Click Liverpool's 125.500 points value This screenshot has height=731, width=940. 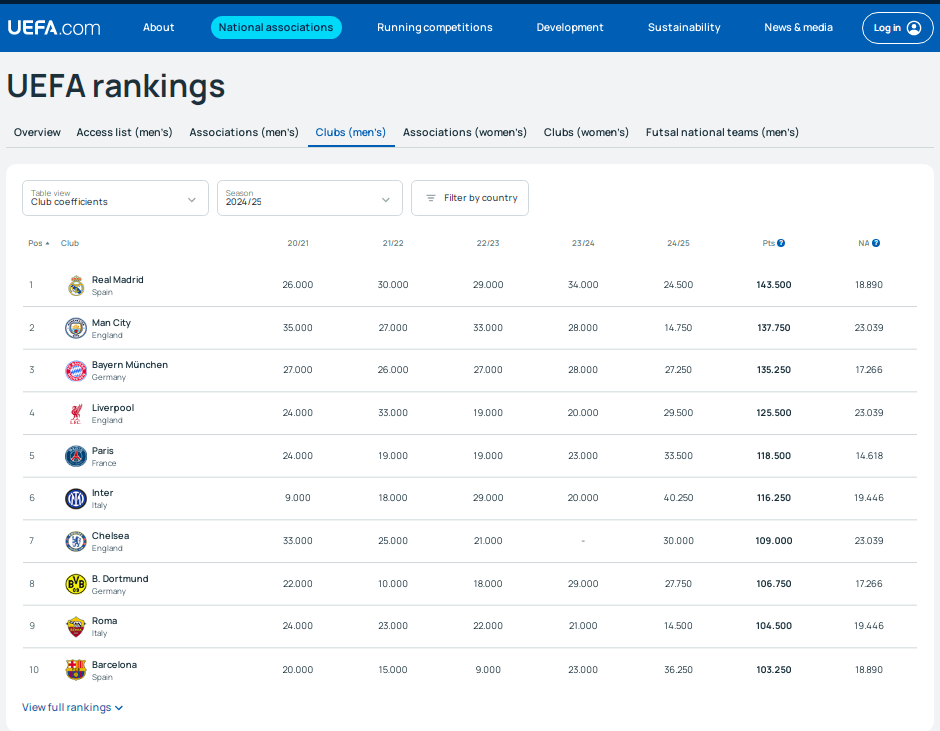pyautogui.click(x=774, y=413)
